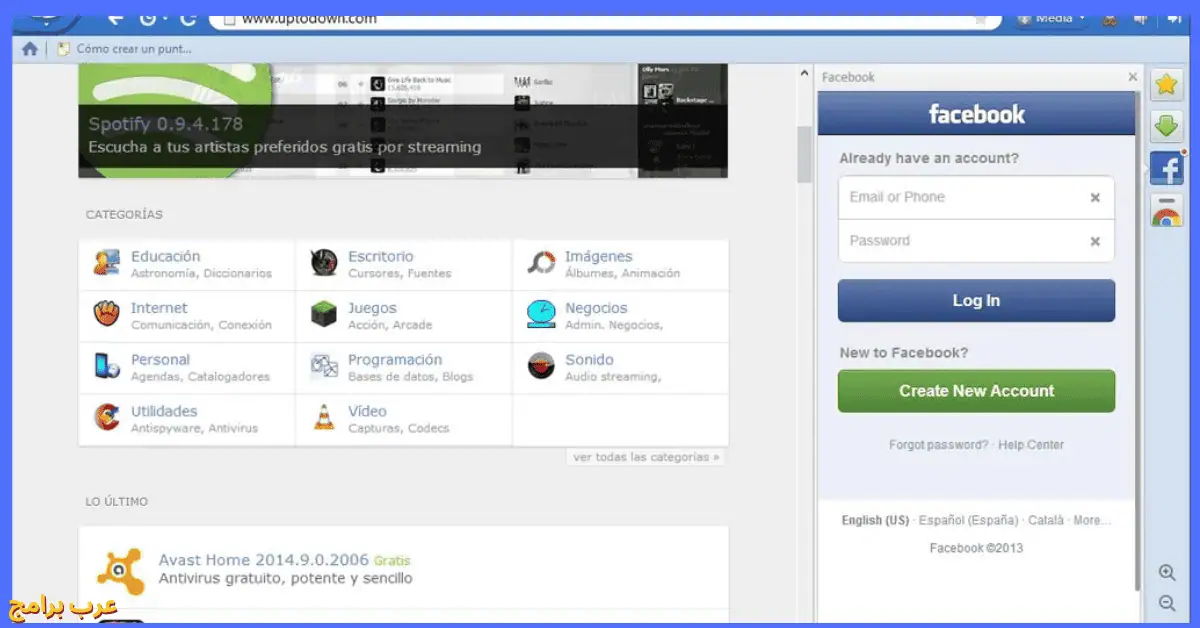Click the 'Gratis' label next to Avast
The image size is (1200, 628).
[x=392, y=561]
